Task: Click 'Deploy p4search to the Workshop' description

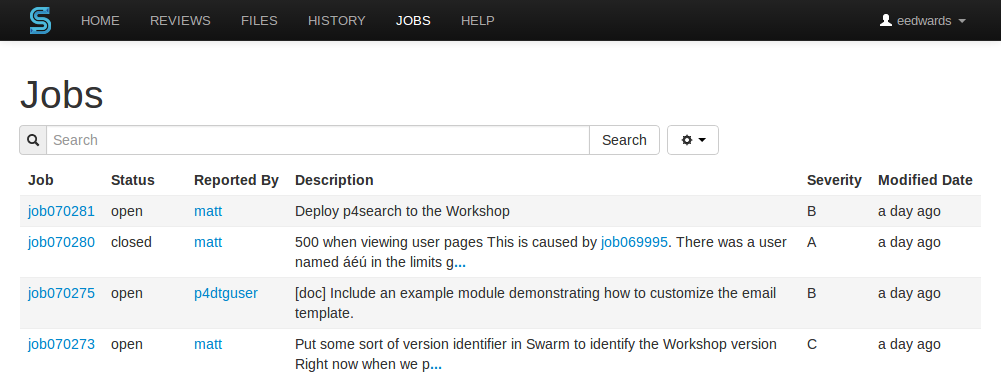Action: (x=402, y=211)
